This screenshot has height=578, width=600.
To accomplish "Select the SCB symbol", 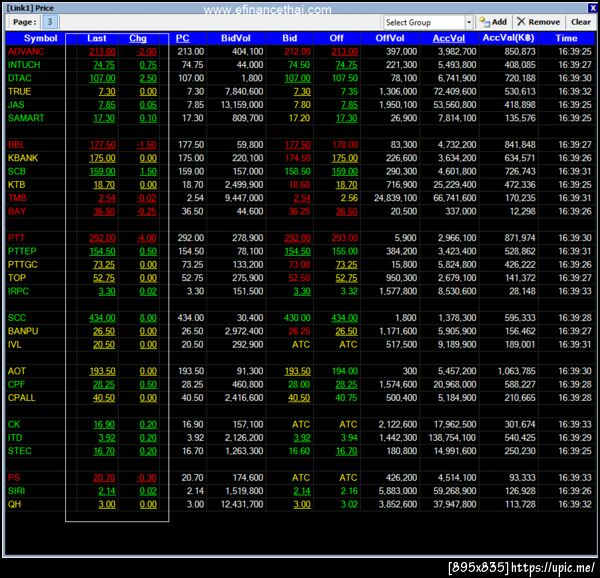I will click(16, 171).
